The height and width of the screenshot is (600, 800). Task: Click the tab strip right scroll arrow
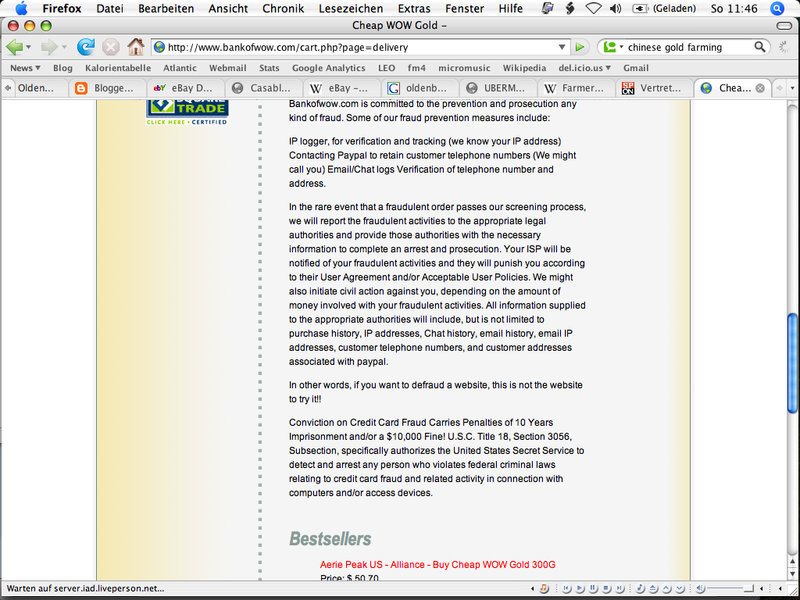[x=780, y=88]
